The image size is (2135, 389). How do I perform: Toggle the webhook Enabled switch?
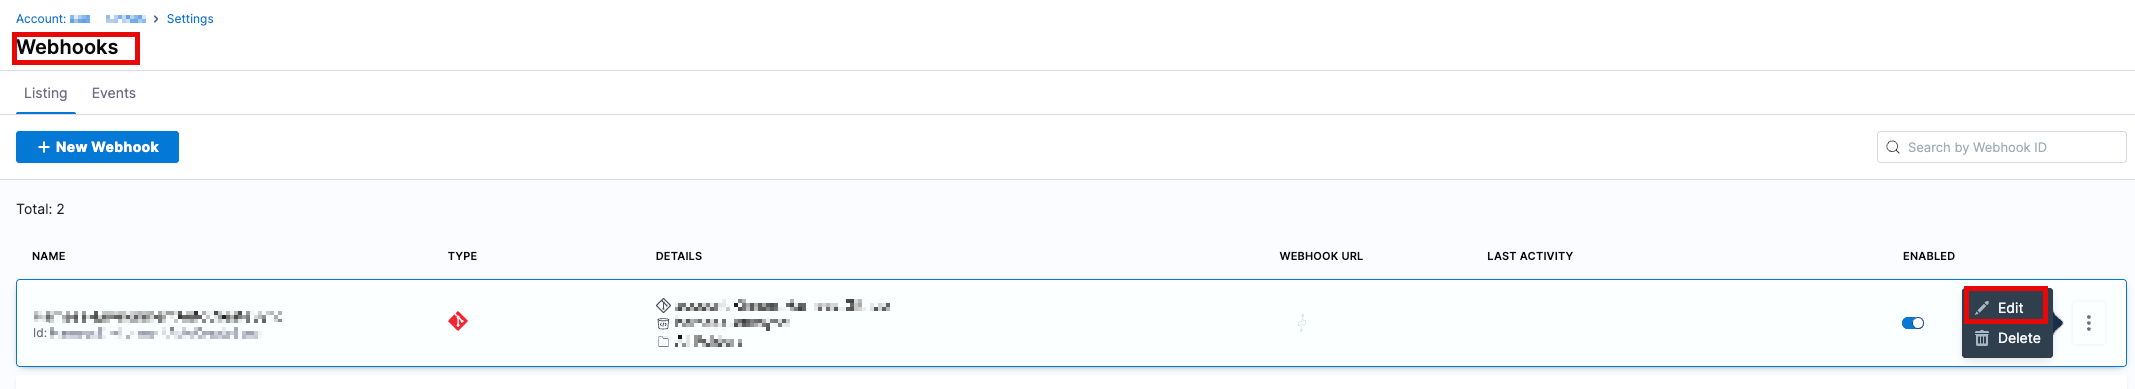point(1913,323)
